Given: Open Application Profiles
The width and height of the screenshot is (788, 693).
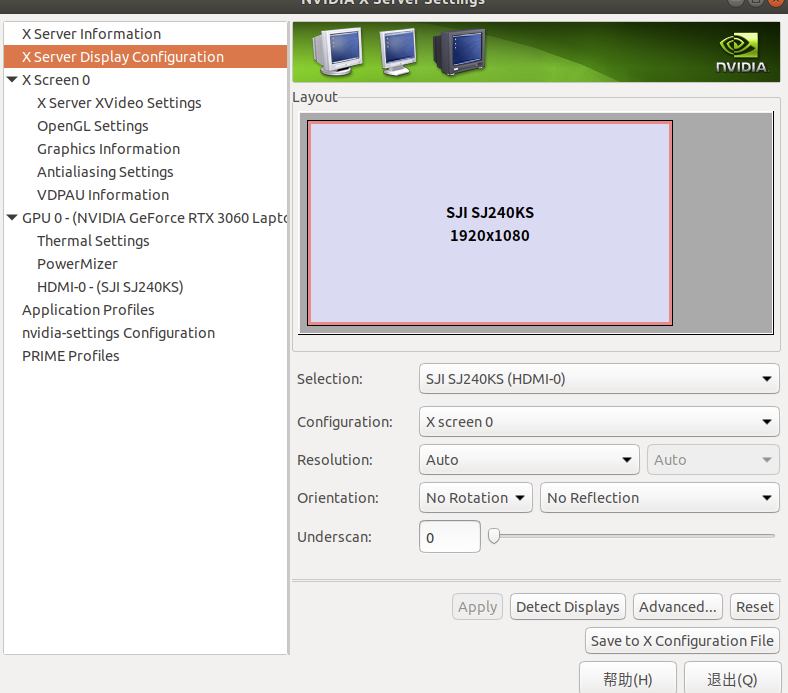Looking at the screenshot, I should click(x=88, y=310).
